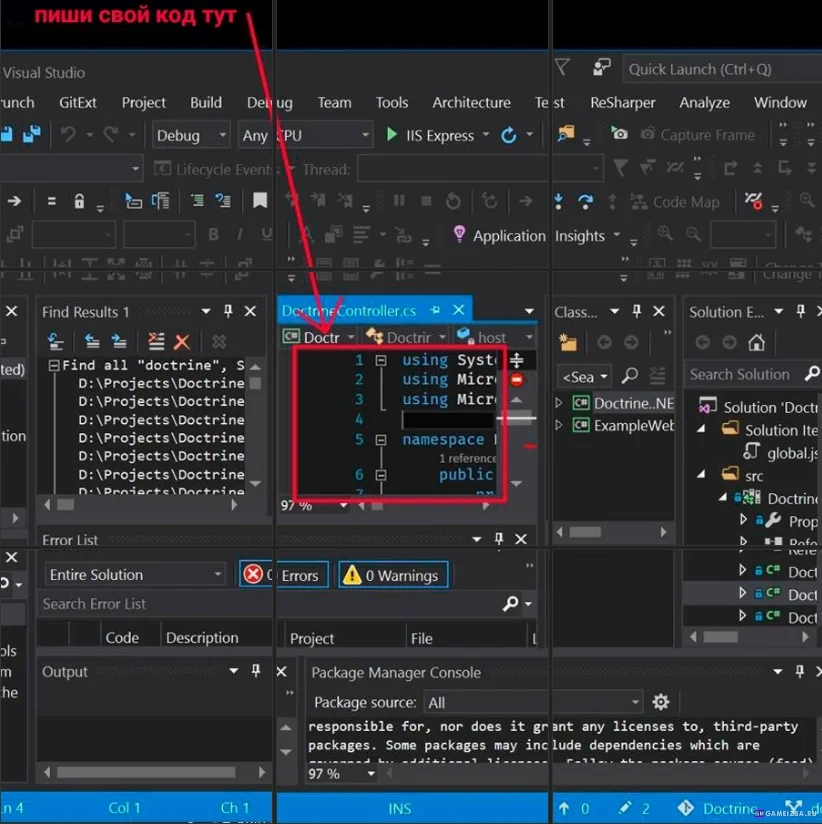
Task: Click the Restart debugging icon
Action: coord(453,201)
